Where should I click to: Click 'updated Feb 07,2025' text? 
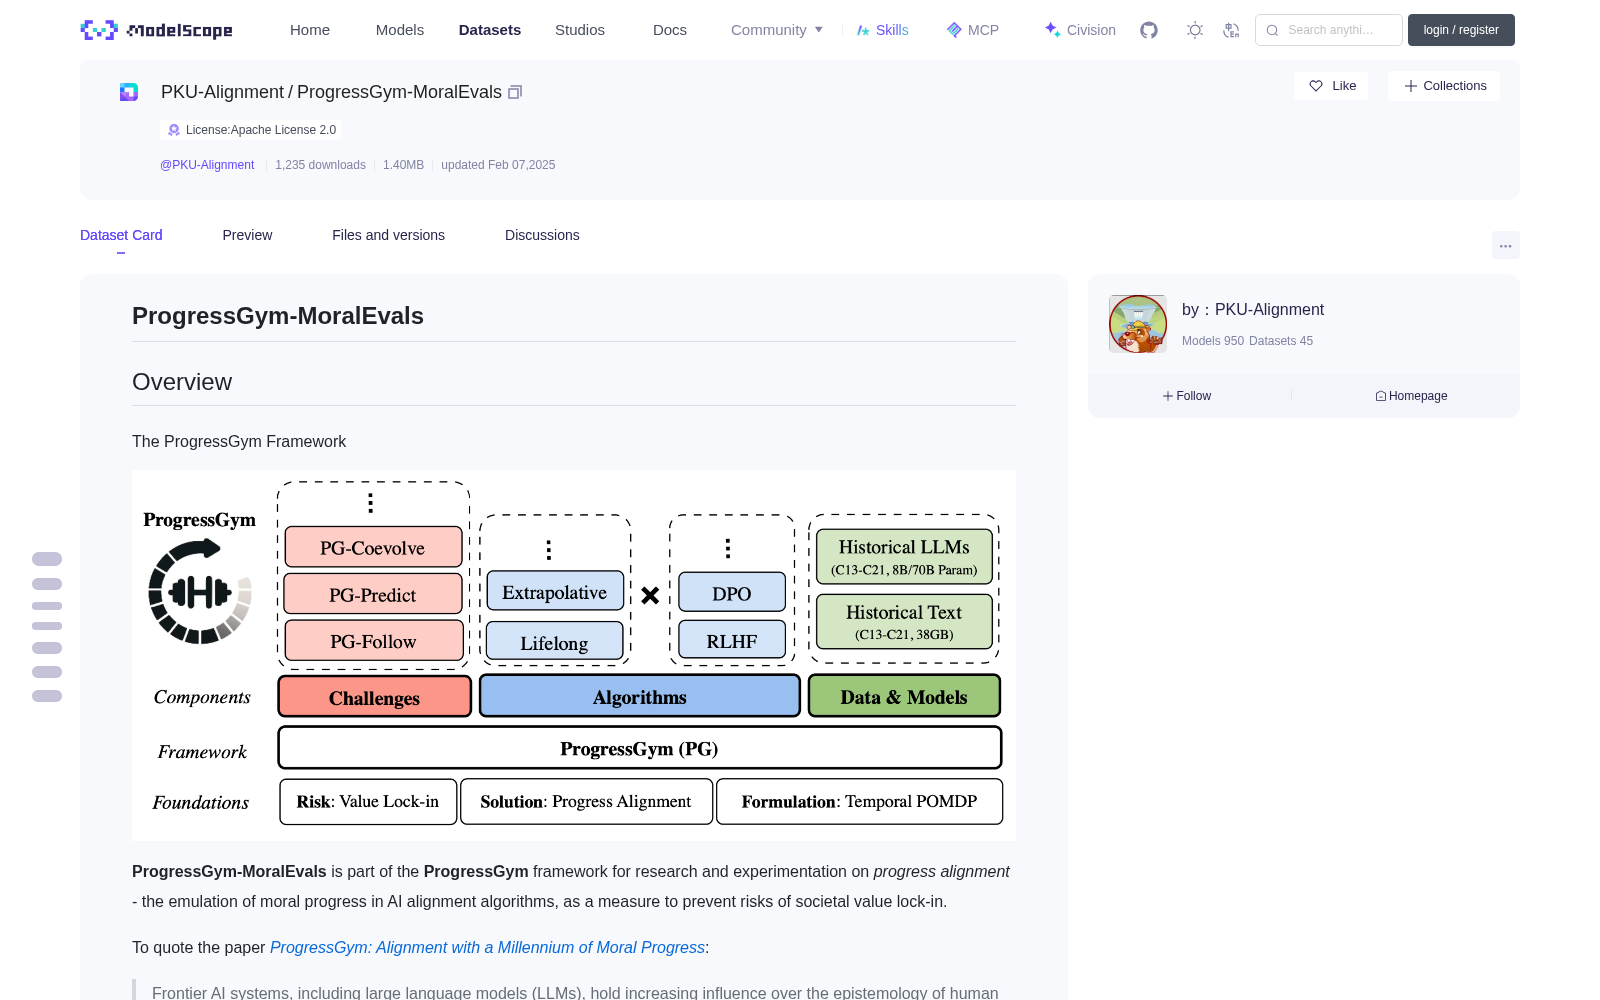coord(498,165)
